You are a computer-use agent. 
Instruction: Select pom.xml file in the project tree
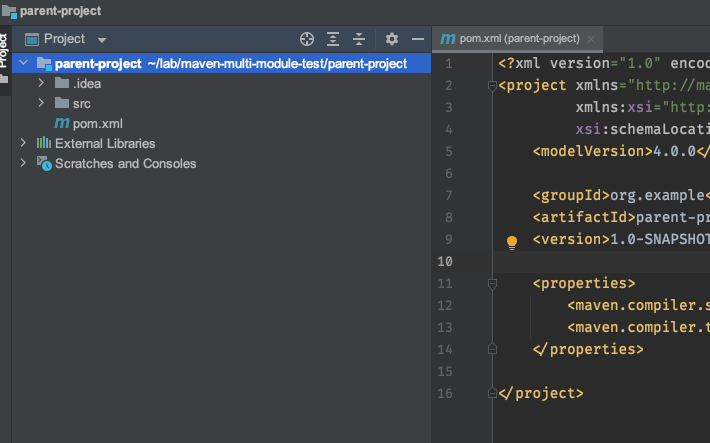97,124
